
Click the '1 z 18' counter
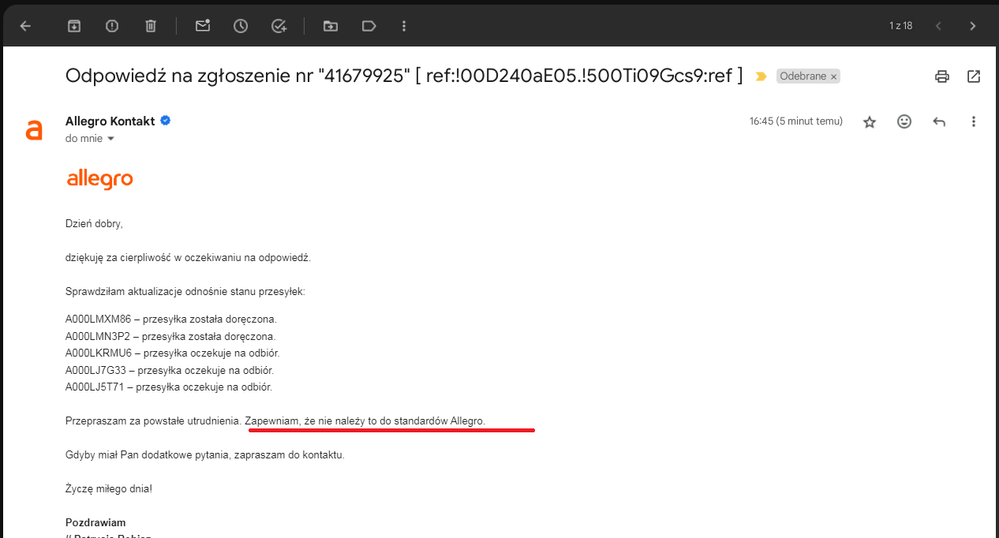click(x=901, y=26)
